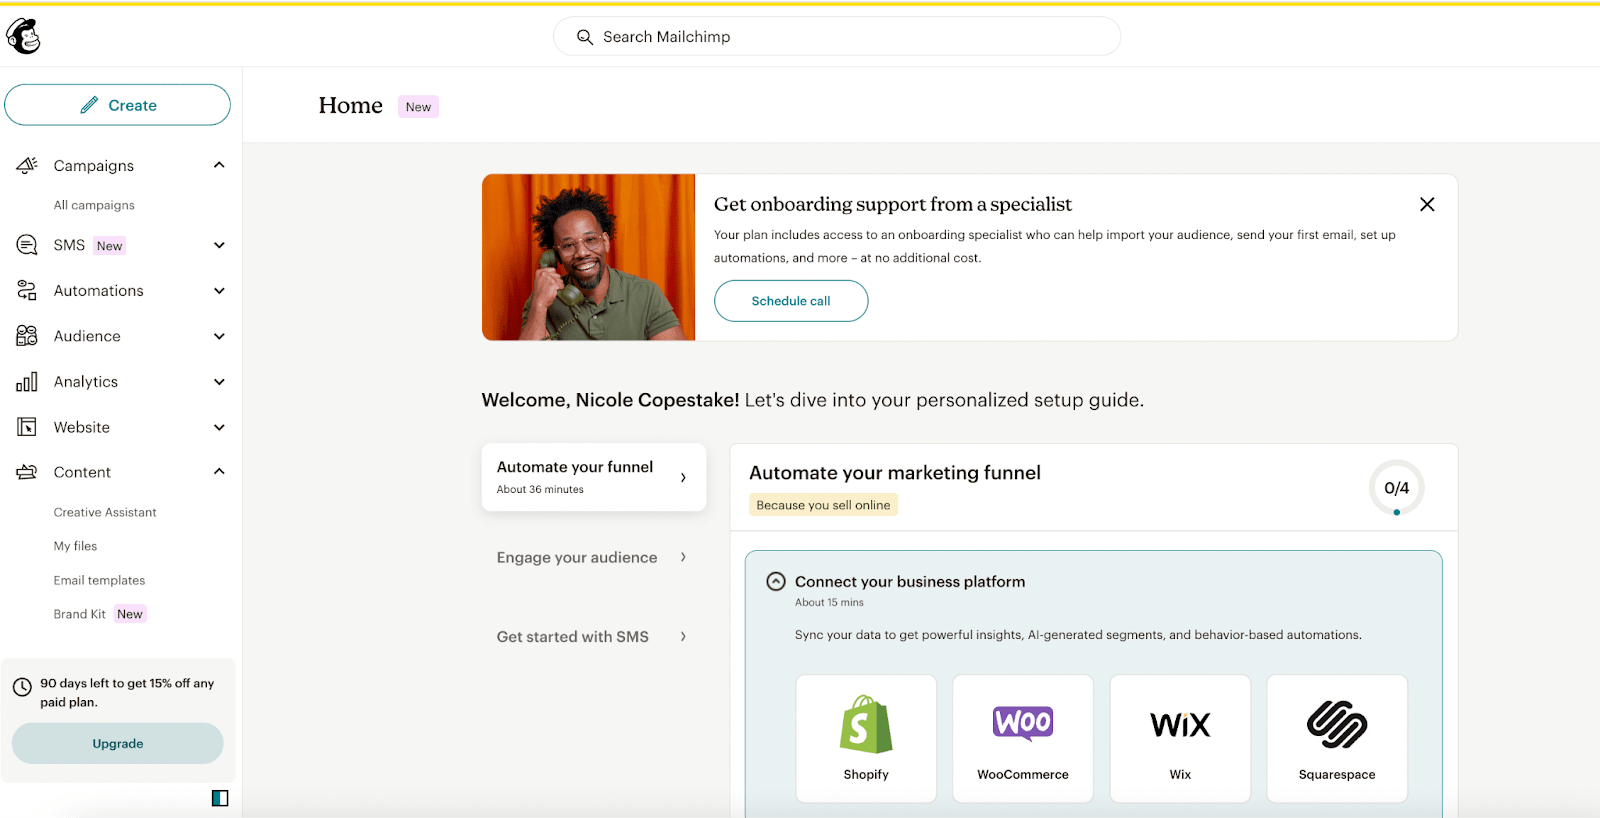Collapse the Content menu chevron
The height and width of the screenshot is (818, 1600).
click(219, 472)
